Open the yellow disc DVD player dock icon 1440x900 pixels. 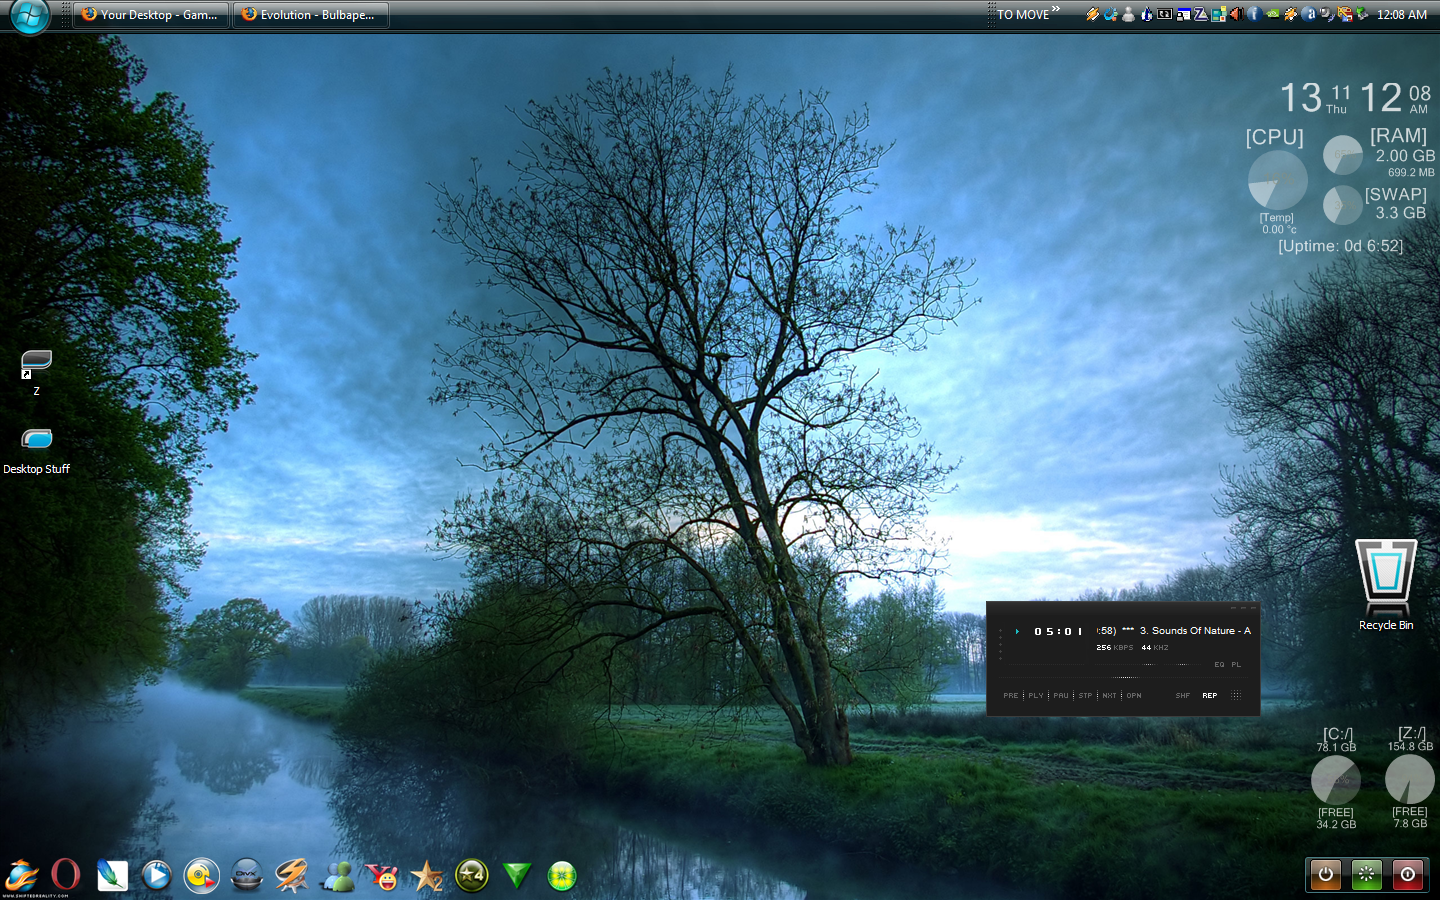click(x=201, y=875)
